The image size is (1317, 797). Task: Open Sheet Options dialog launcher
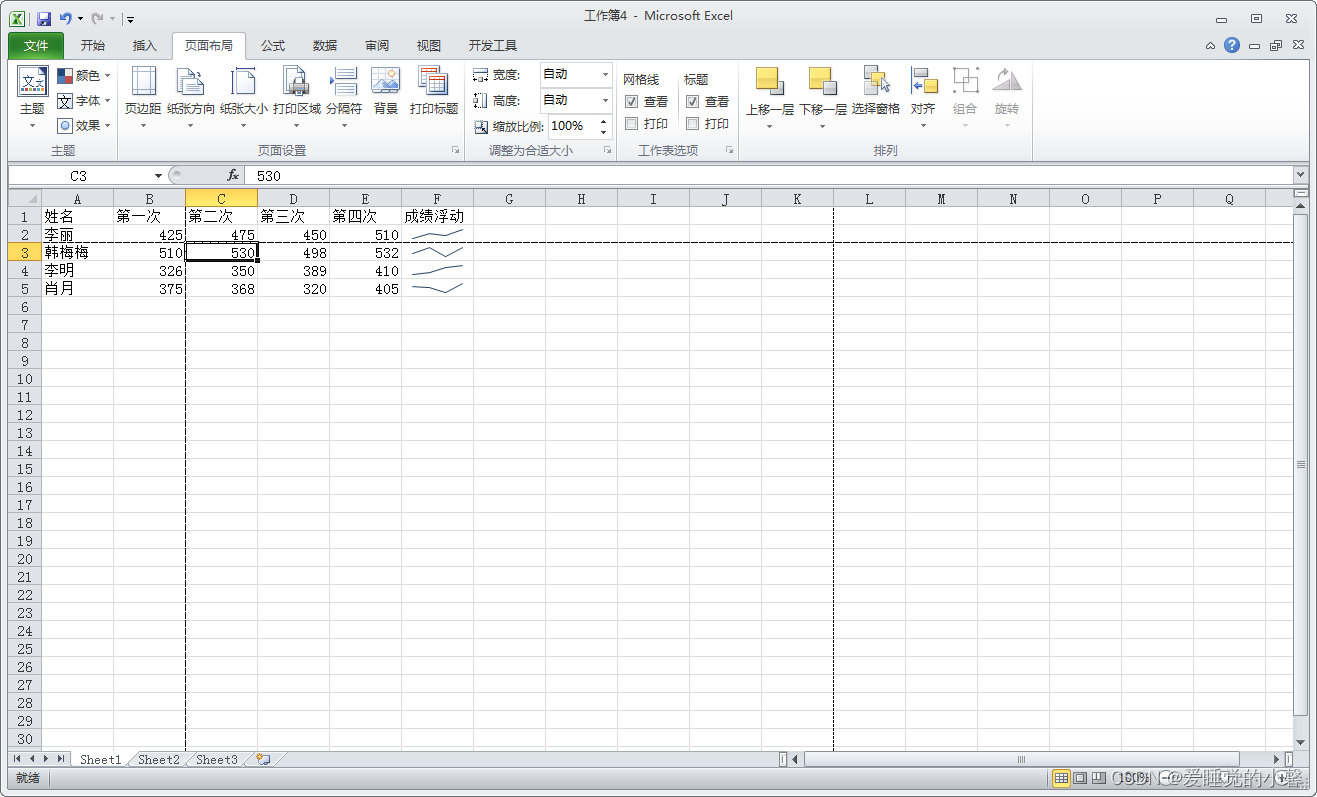coord(729,151)
